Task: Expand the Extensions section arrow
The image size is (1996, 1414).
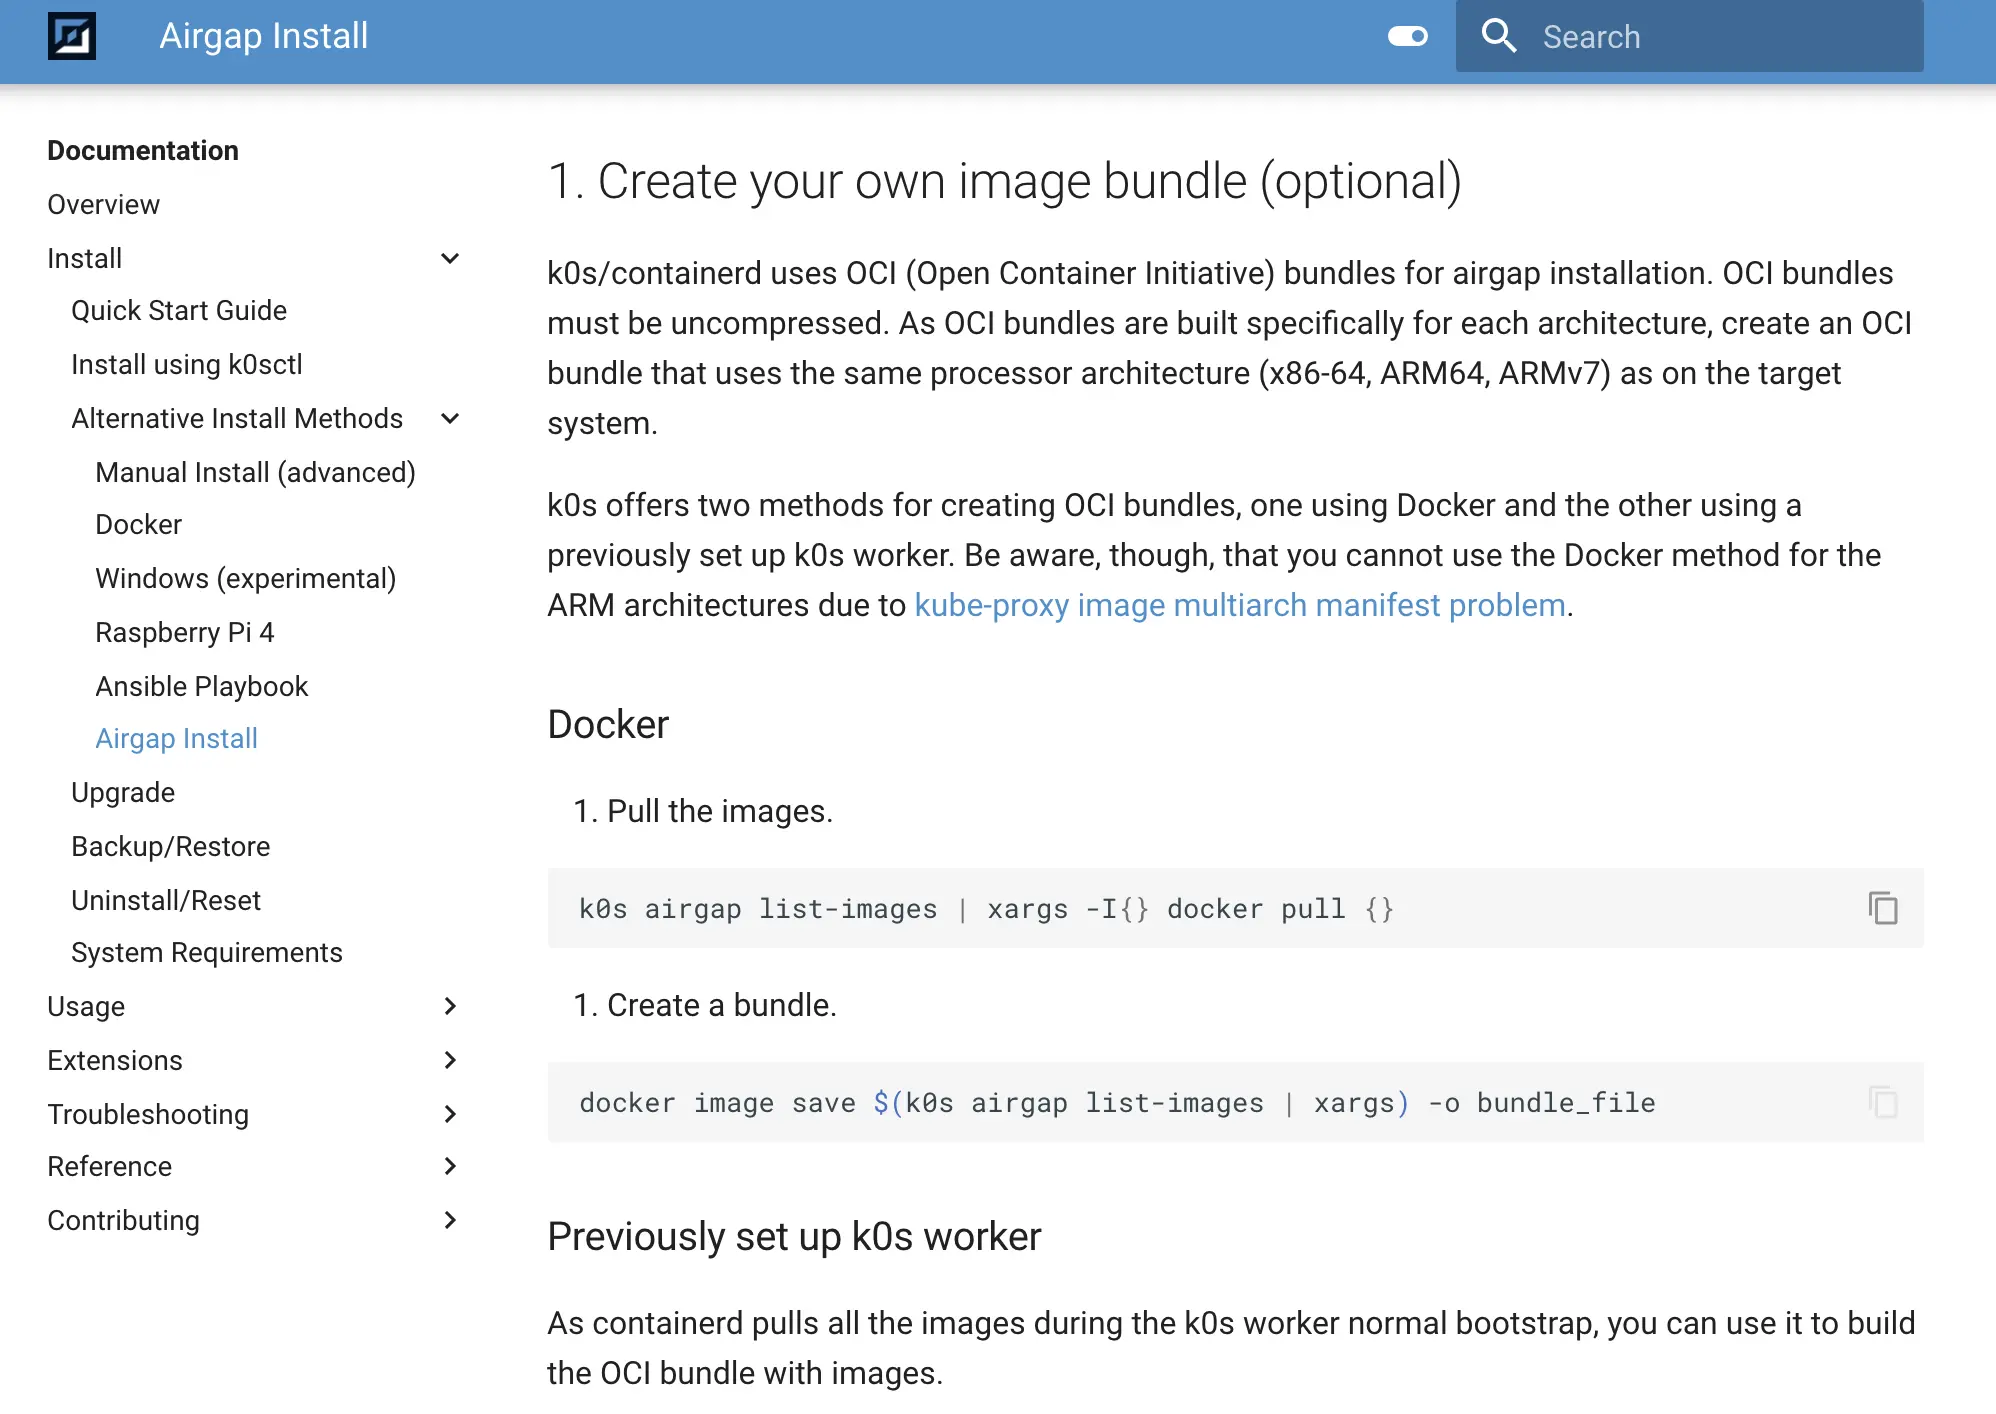Action: tap(450, 1060)
